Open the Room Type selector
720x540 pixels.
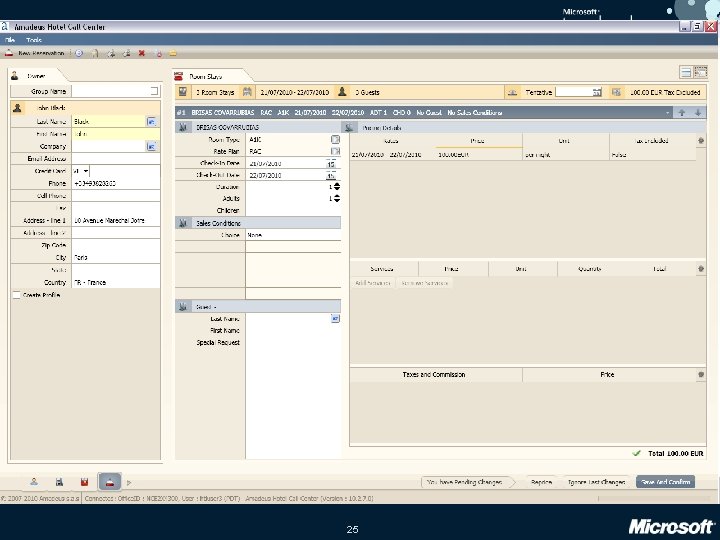pos(335,139)
